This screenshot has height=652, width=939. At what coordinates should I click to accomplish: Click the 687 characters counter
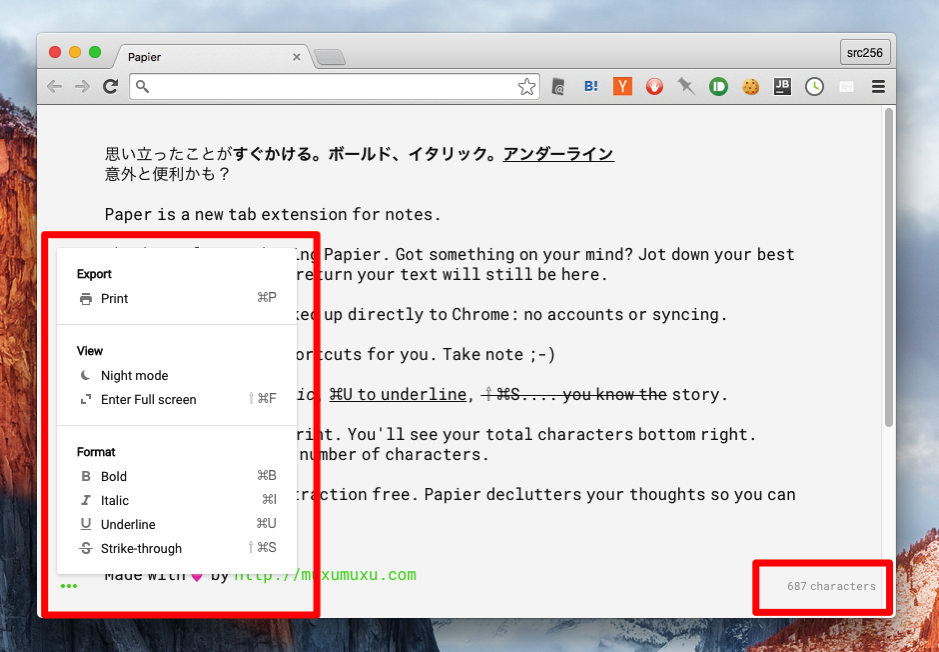coord(831,586)
